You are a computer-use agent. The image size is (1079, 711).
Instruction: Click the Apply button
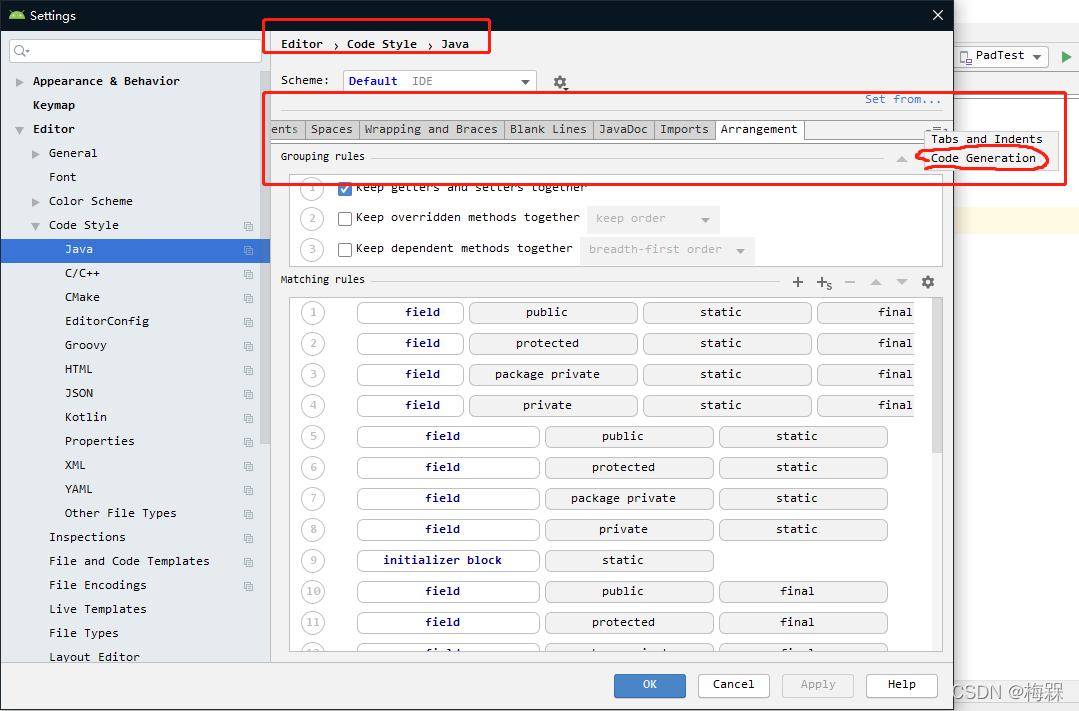(818, 685)
